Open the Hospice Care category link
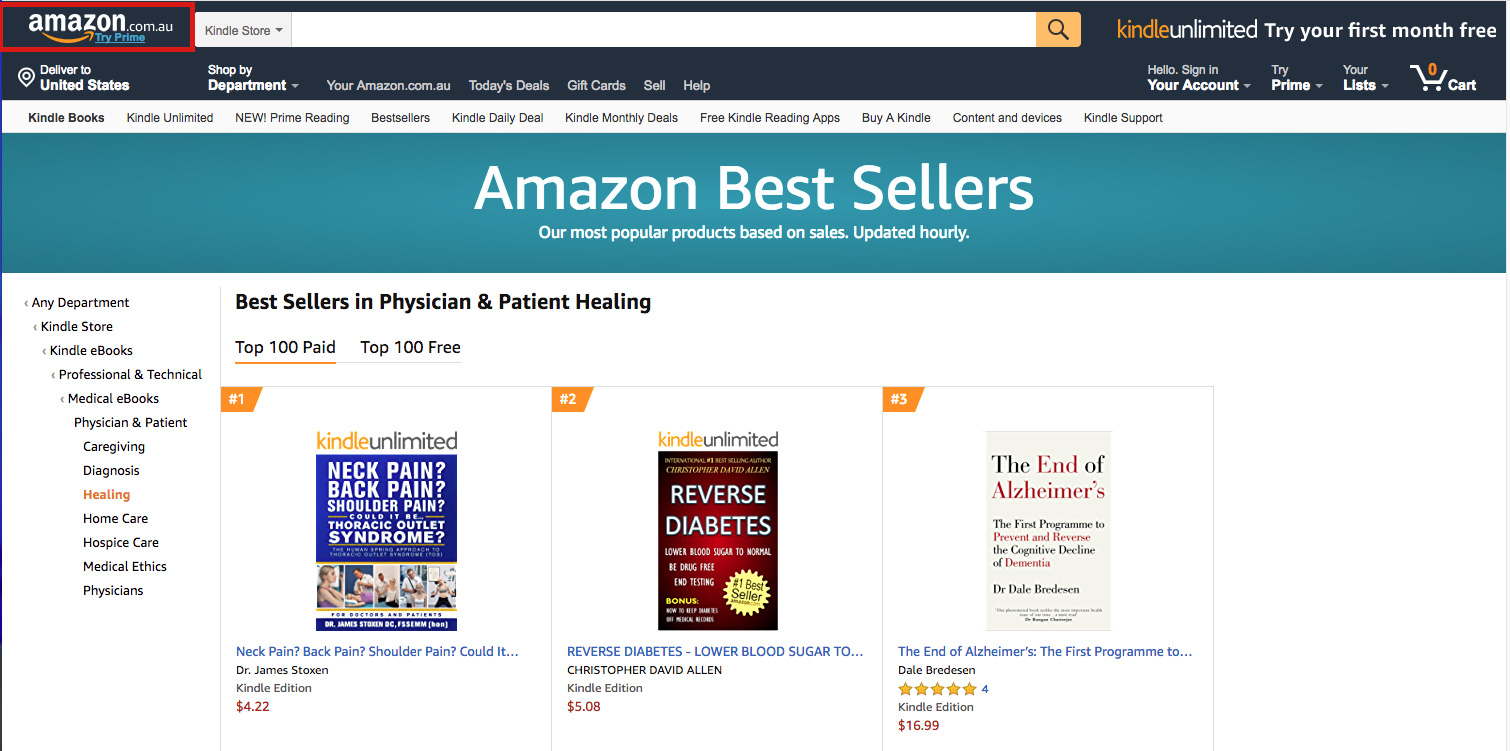This screenshot has width=1510, height=751. pos(121,543)
